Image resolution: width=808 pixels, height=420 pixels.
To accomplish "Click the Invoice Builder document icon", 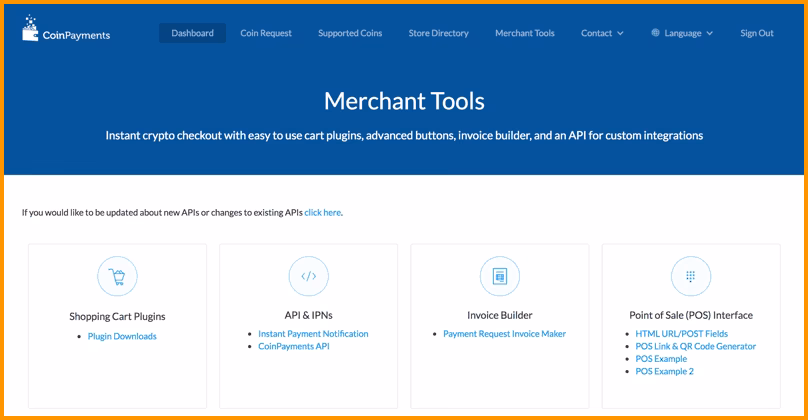I will click(500, 277).
